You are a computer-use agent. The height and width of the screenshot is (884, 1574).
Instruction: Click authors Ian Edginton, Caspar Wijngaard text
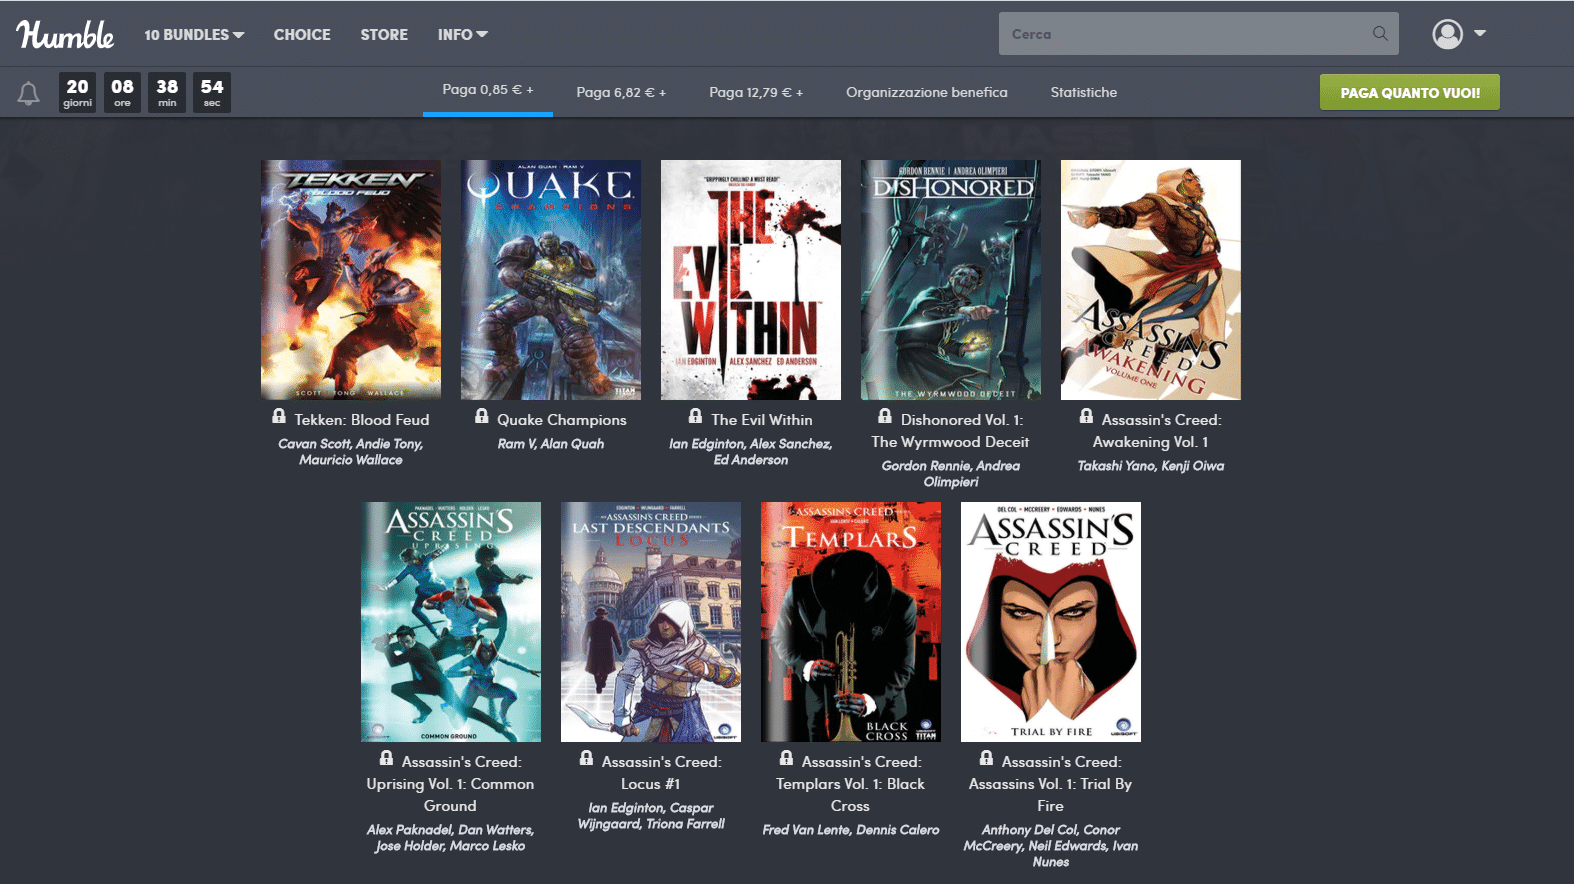(x=651, y=816)
